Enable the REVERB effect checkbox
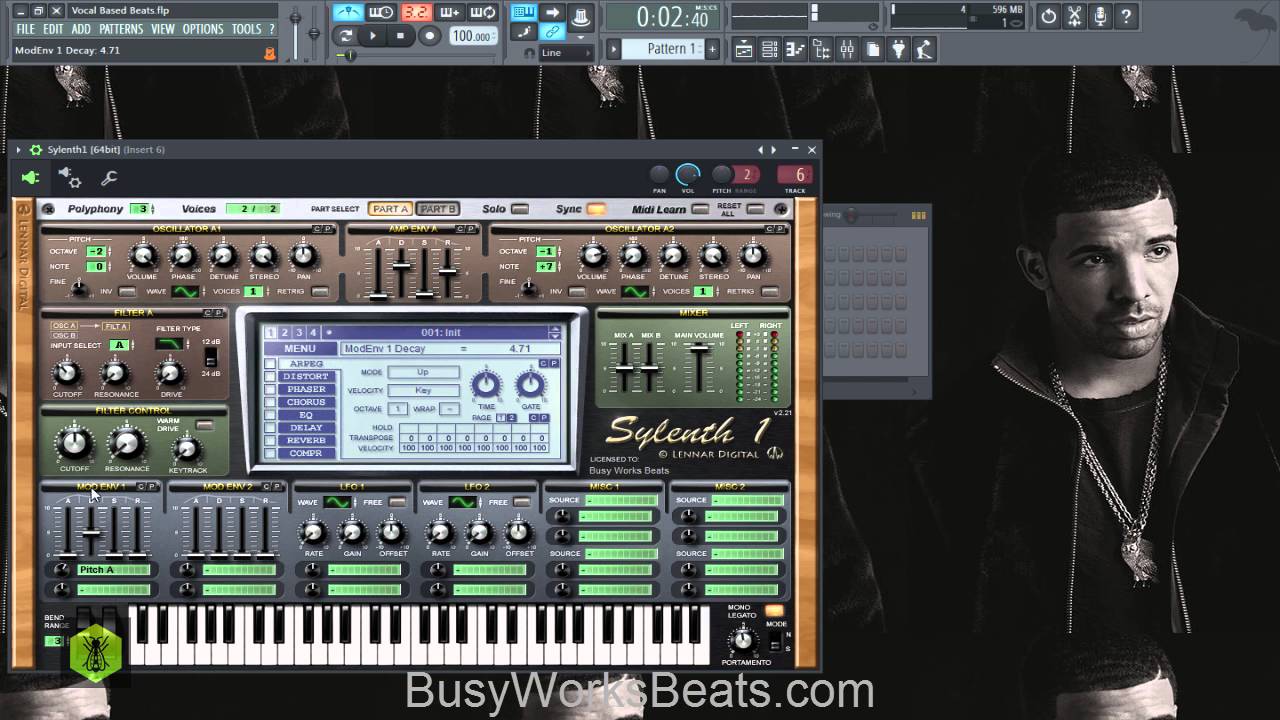This screenshot has height=720, width=1280. (270, 440)
